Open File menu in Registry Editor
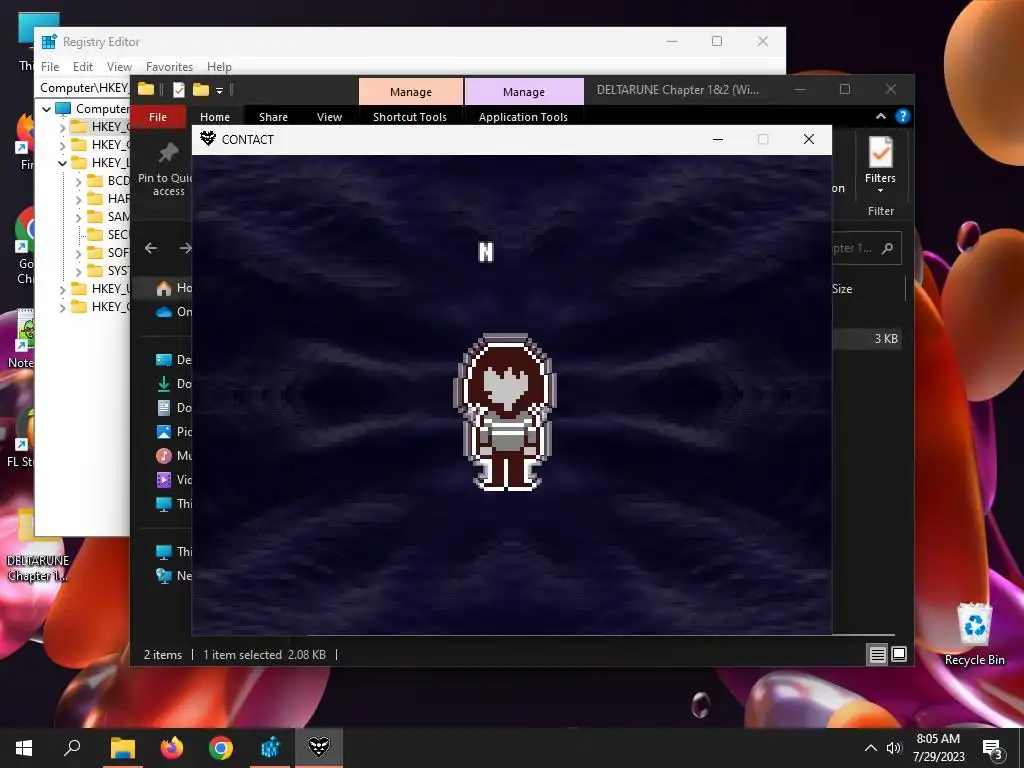This screenshot has height=768, width=1024. point(50,67)
